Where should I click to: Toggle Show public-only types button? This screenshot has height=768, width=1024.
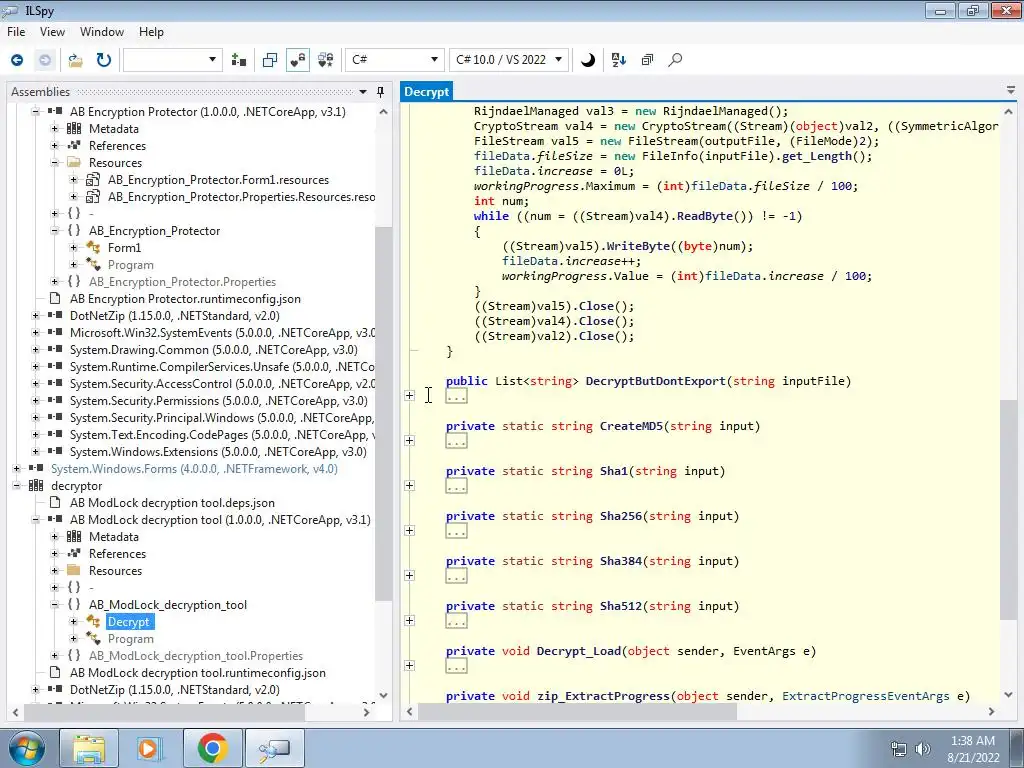tap(270, 60)
